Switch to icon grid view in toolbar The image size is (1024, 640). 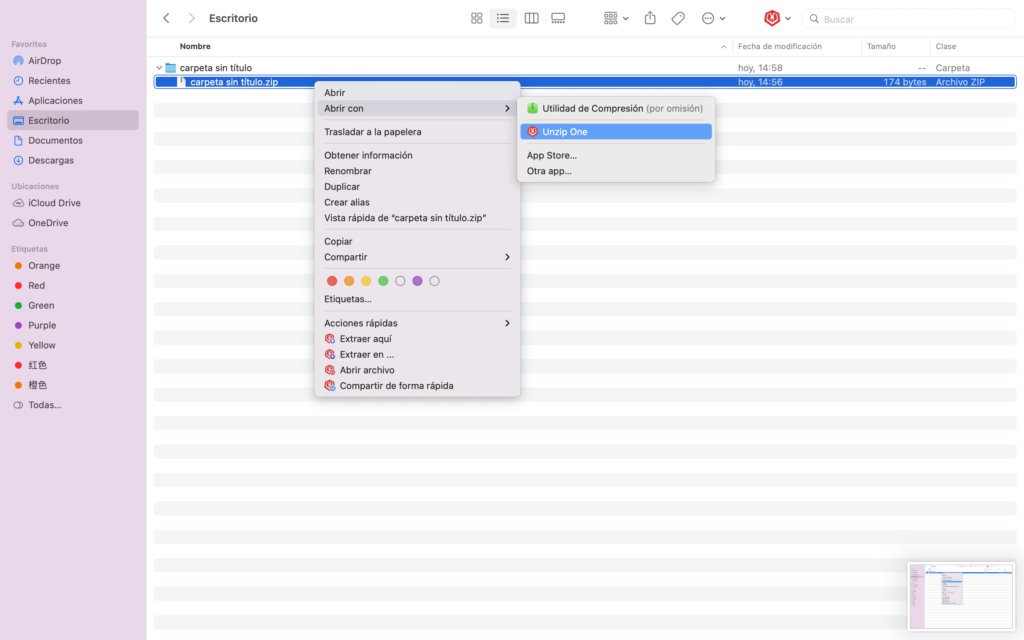(476, 18)
